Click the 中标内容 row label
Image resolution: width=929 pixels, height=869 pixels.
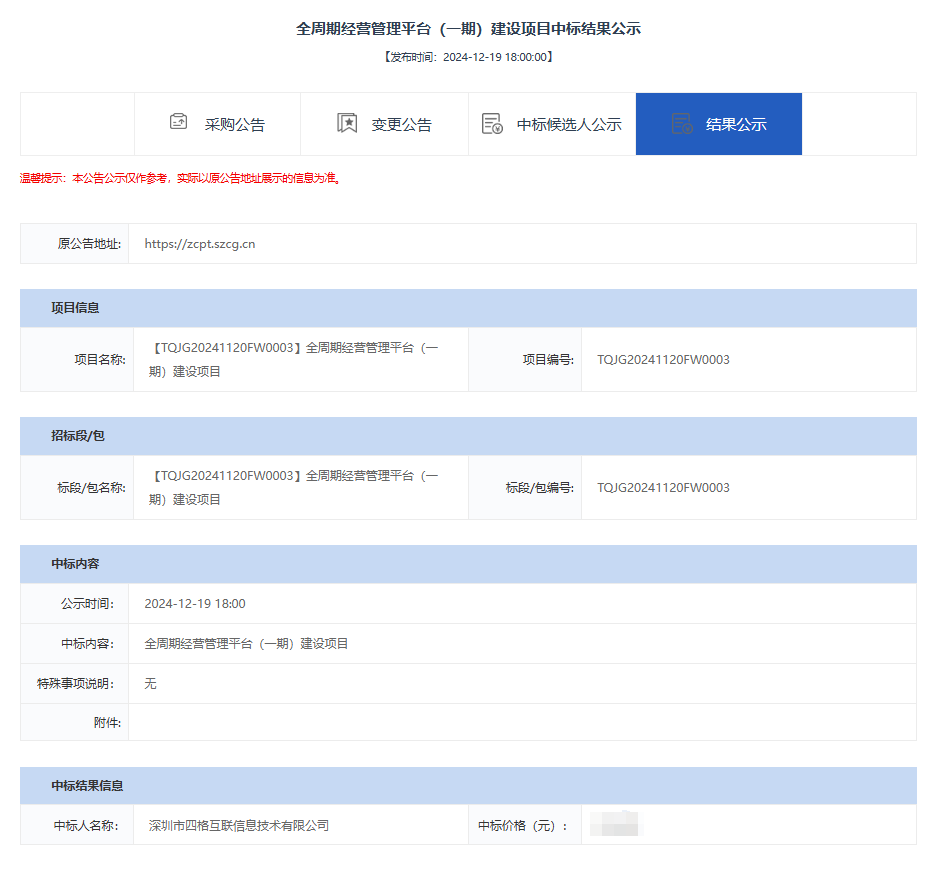point(87,644)
